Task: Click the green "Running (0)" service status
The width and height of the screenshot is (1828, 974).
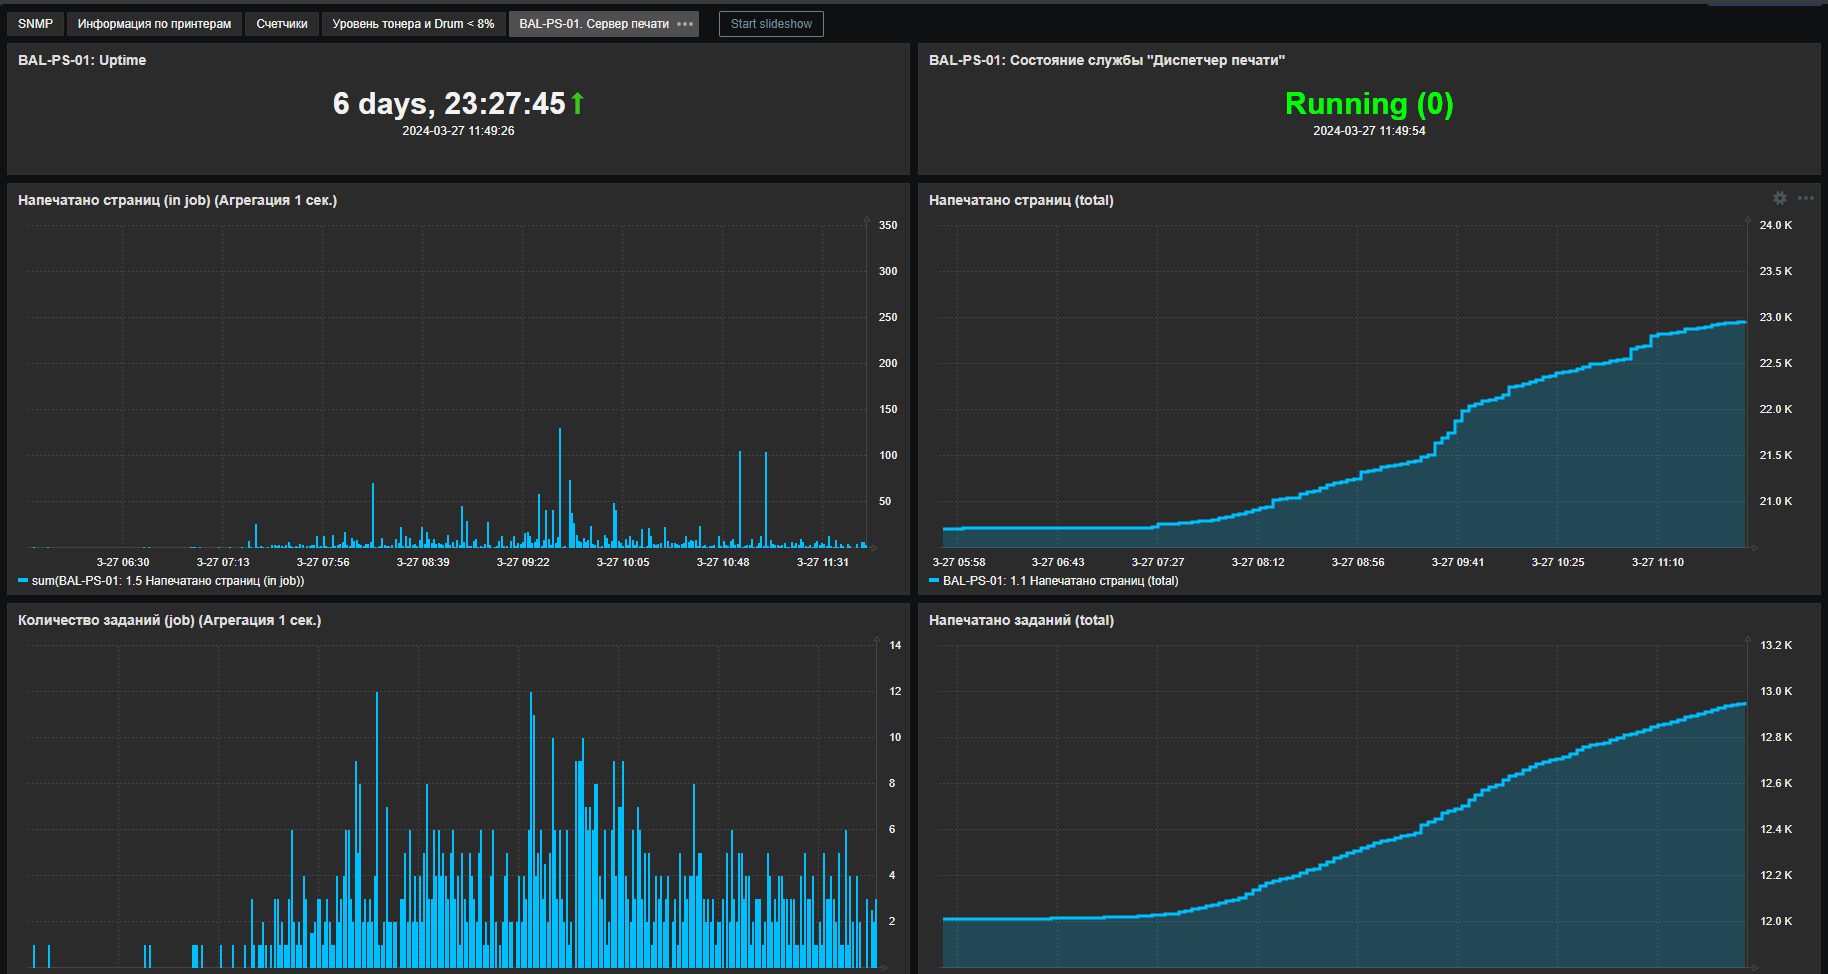Action: pos(1369,104)
